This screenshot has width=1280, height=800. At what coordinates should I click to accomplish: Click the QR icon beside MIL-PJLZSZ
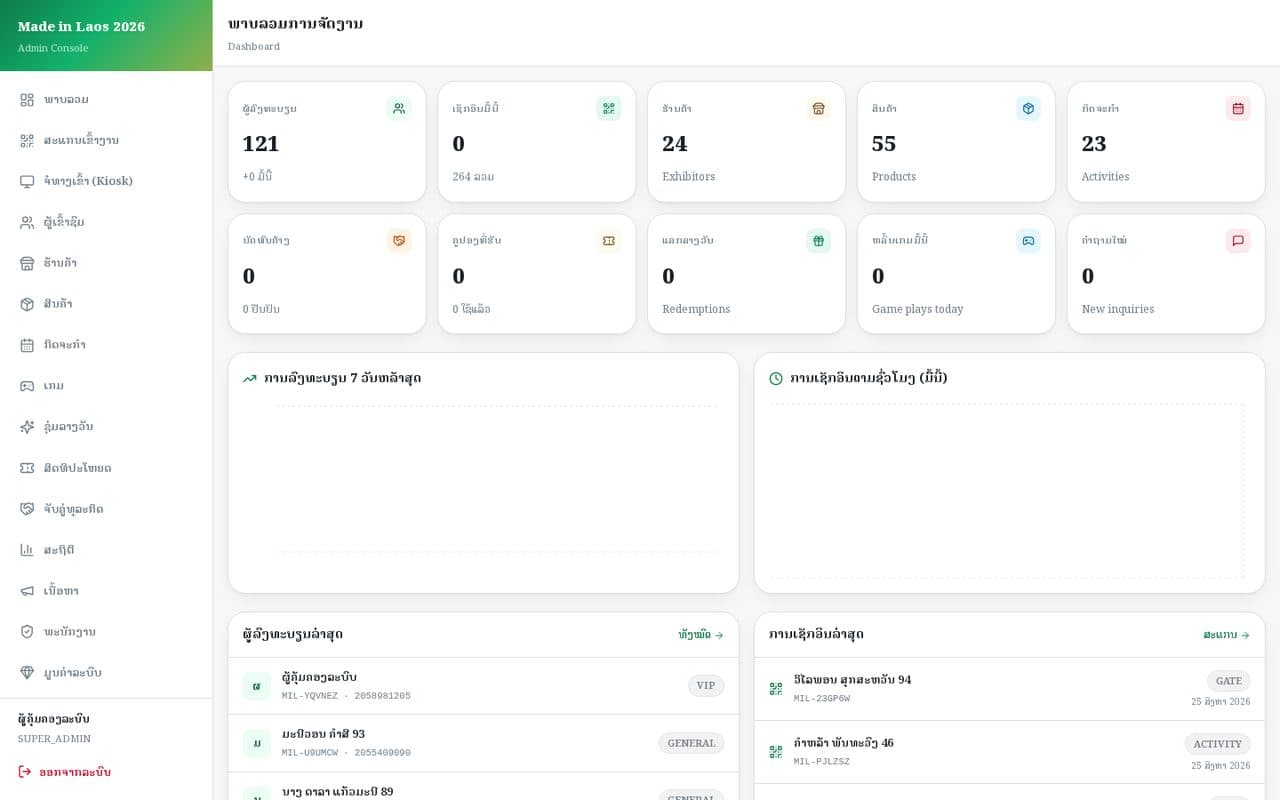coord(776,752)
